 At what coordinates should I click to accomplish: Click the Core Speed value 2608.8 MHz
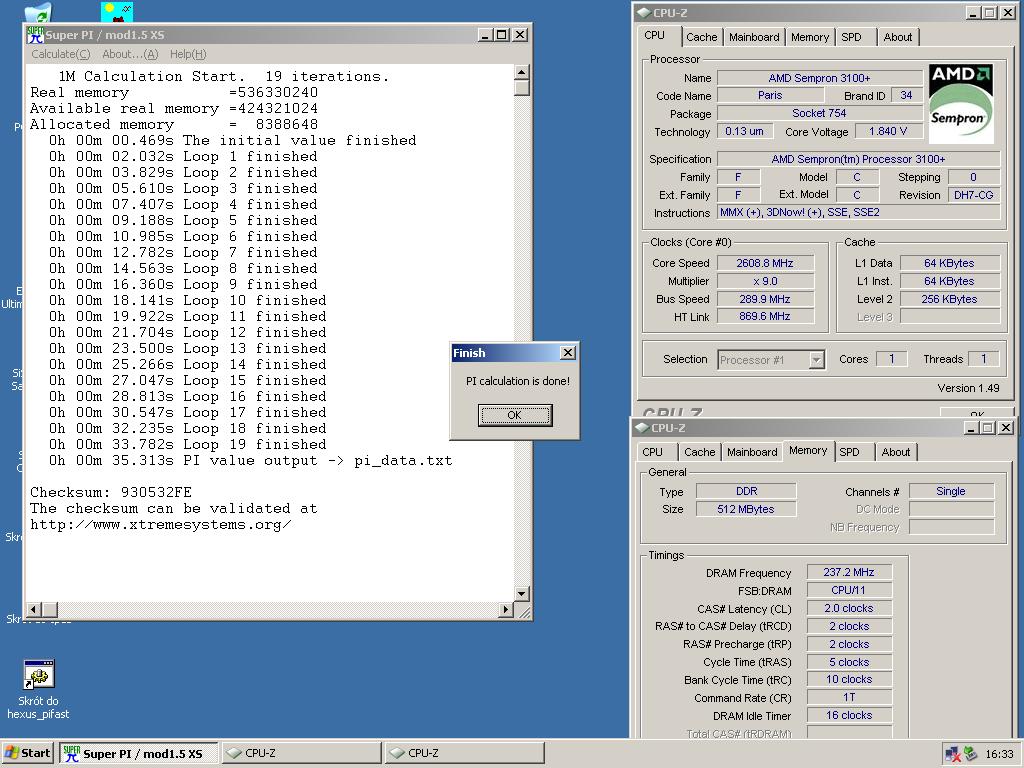click(x=765, y=263)
